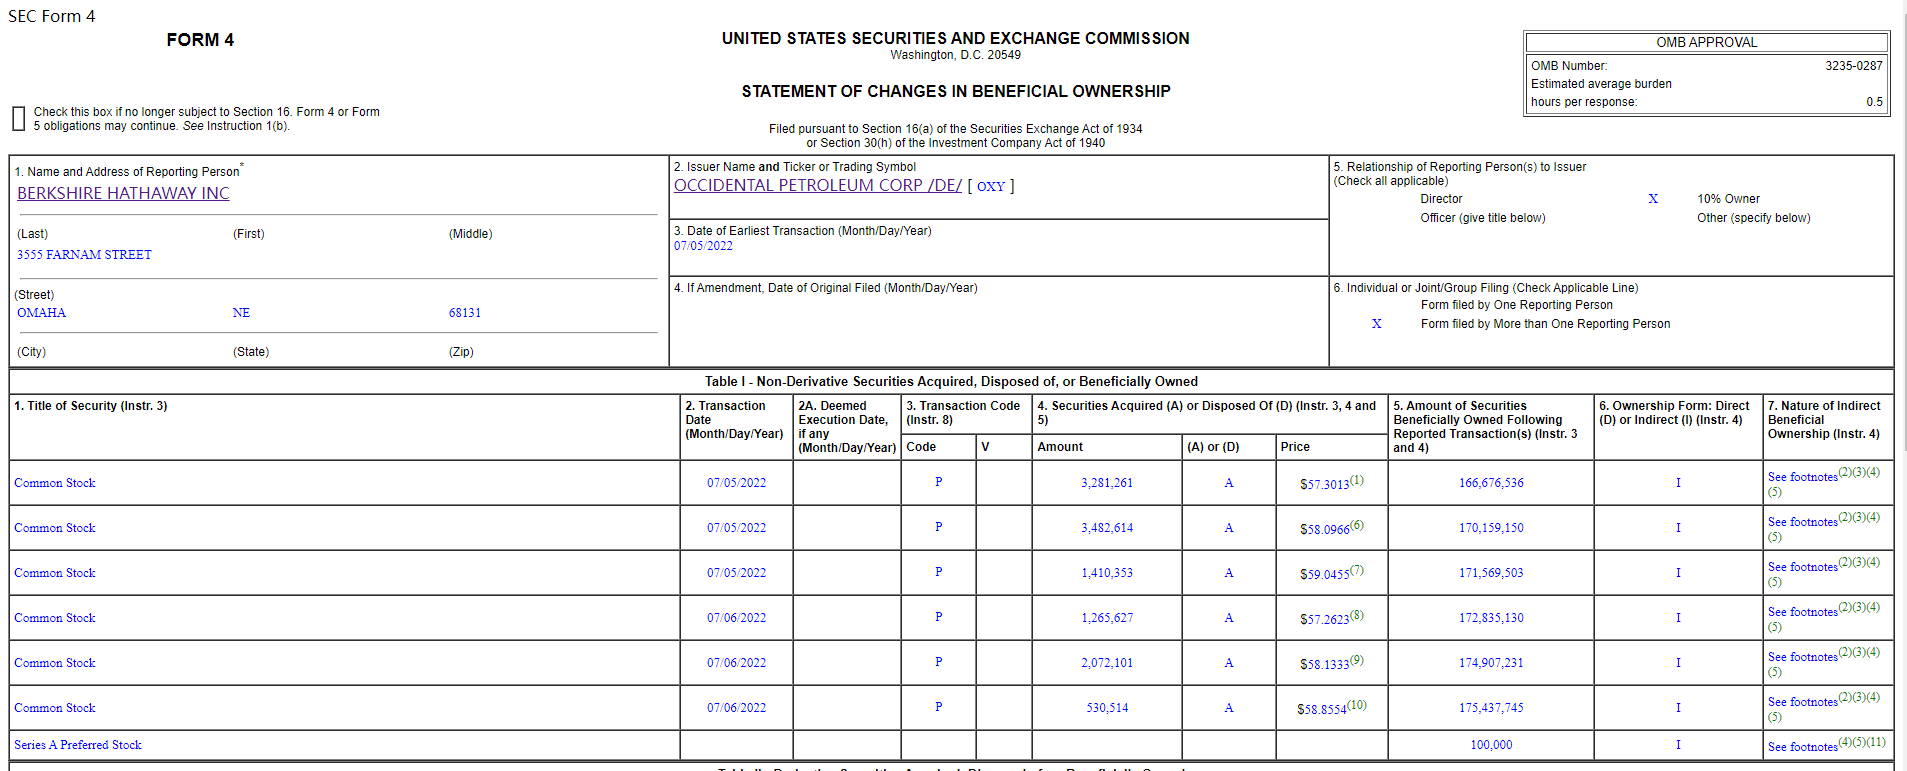Click the owned total '171,569,503'
Screen dimensions: 1907x771
click(x=1491, y=573)
